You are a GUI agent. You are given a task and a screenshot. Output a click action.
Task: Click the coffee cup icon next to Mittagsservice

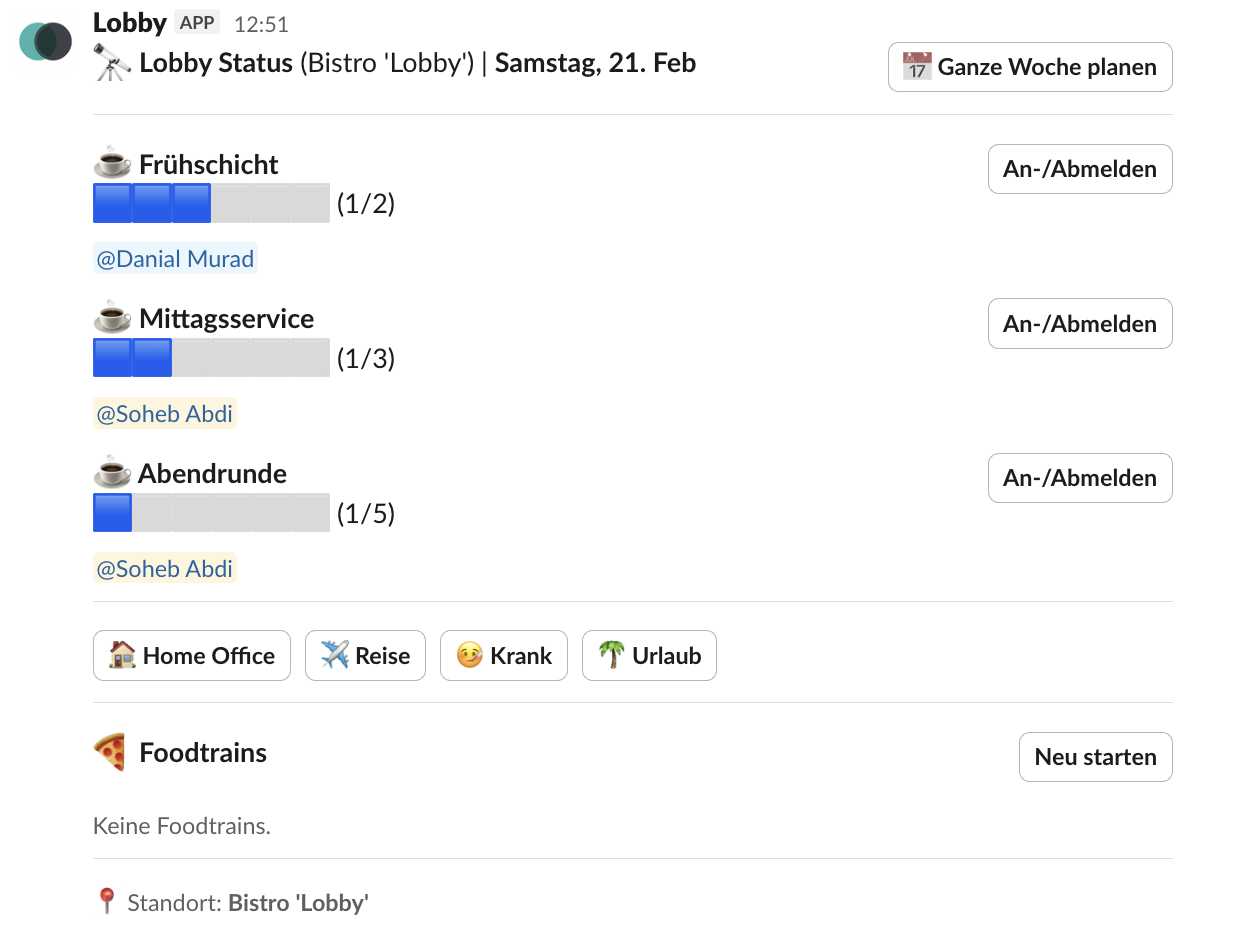click(112, 319)
